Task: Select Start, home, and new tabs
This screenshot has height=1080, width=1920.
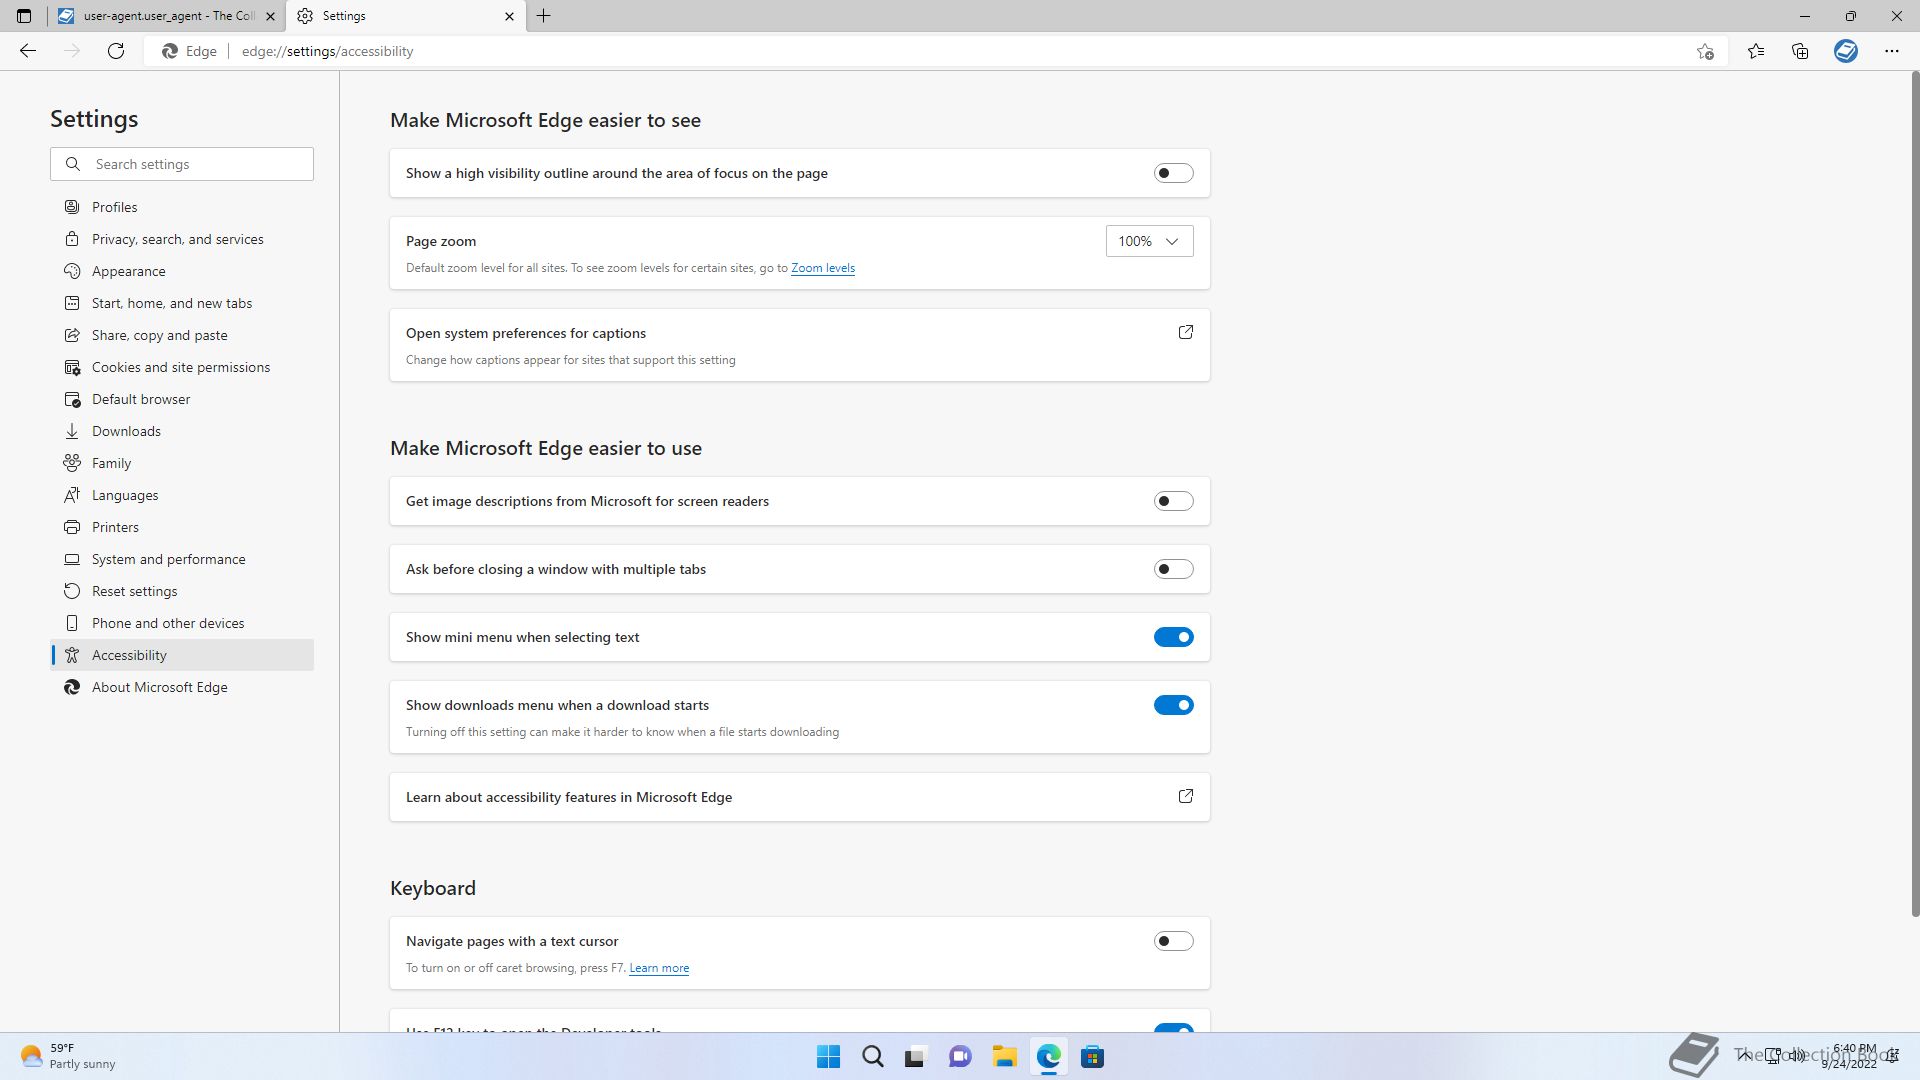Action: tap(182, 303)
